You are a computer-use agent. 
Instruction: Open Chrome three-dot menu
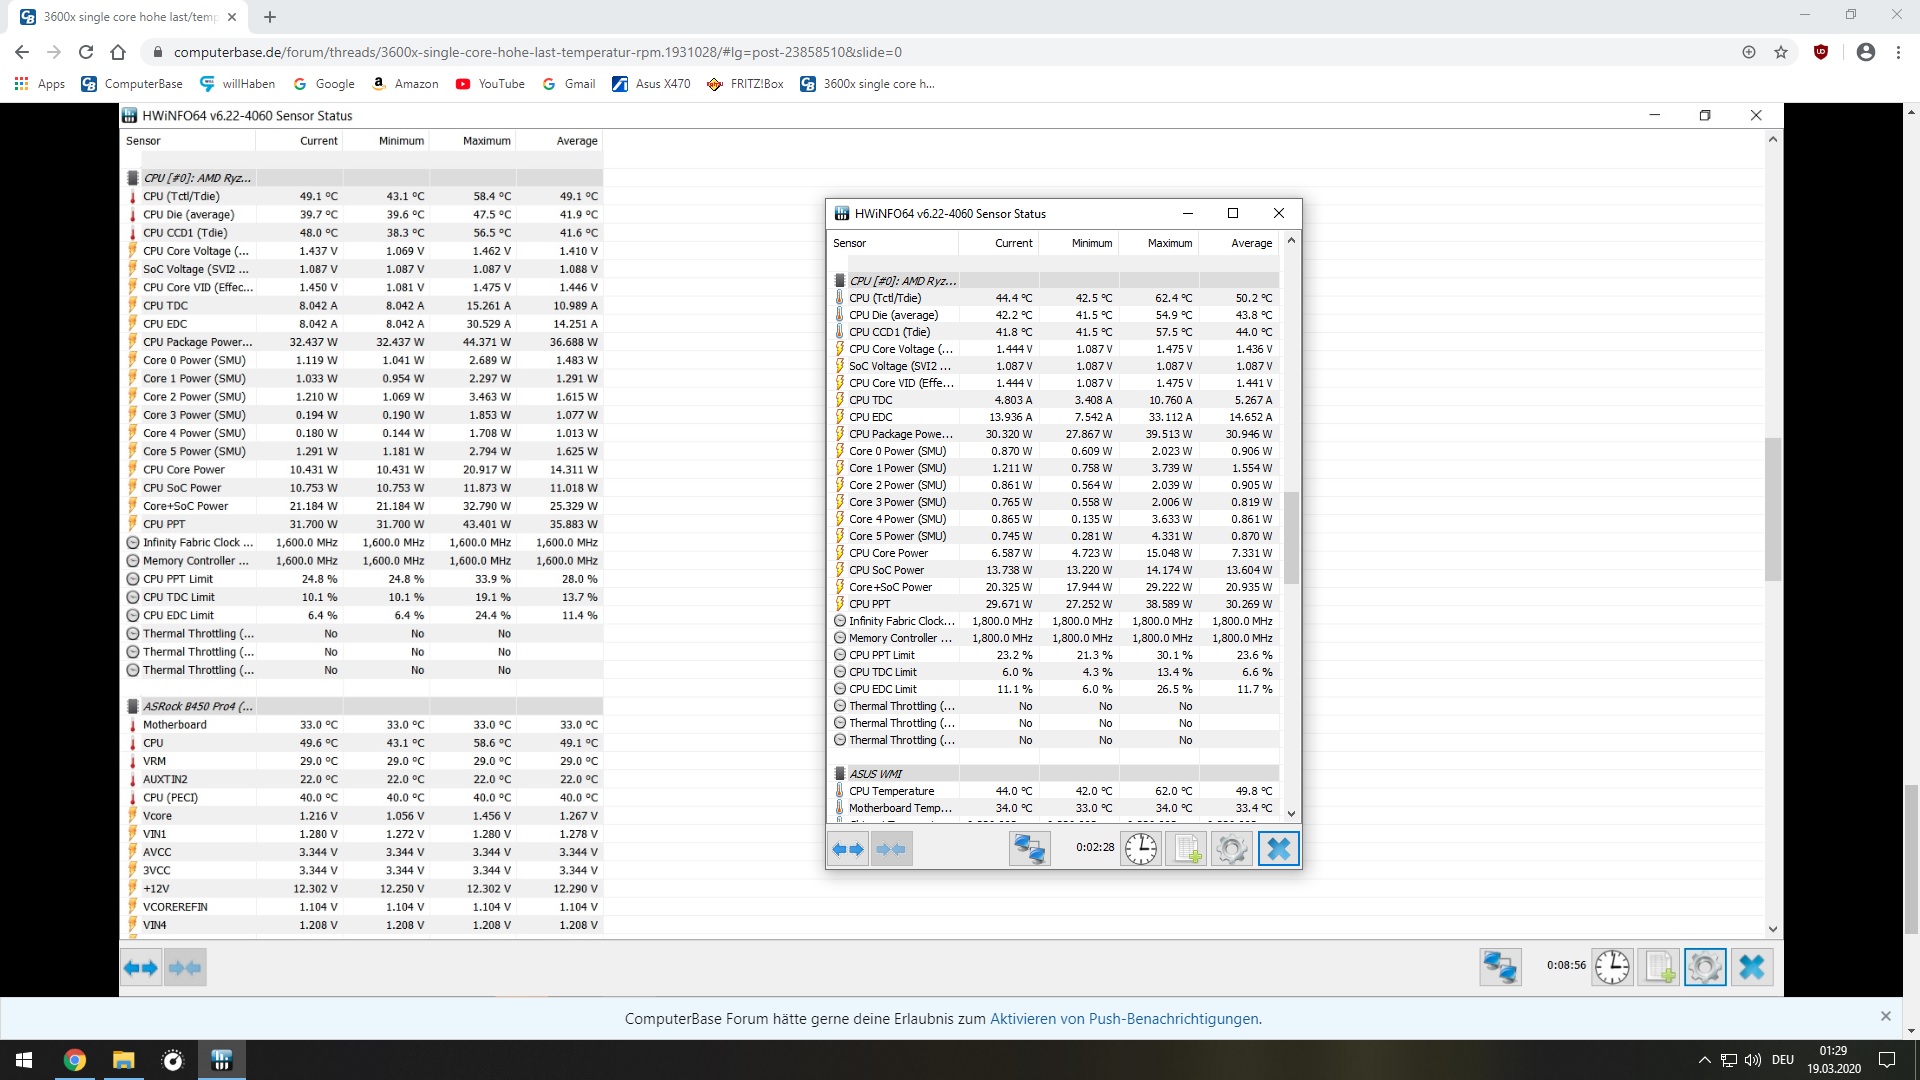[x=1898, y=52]
